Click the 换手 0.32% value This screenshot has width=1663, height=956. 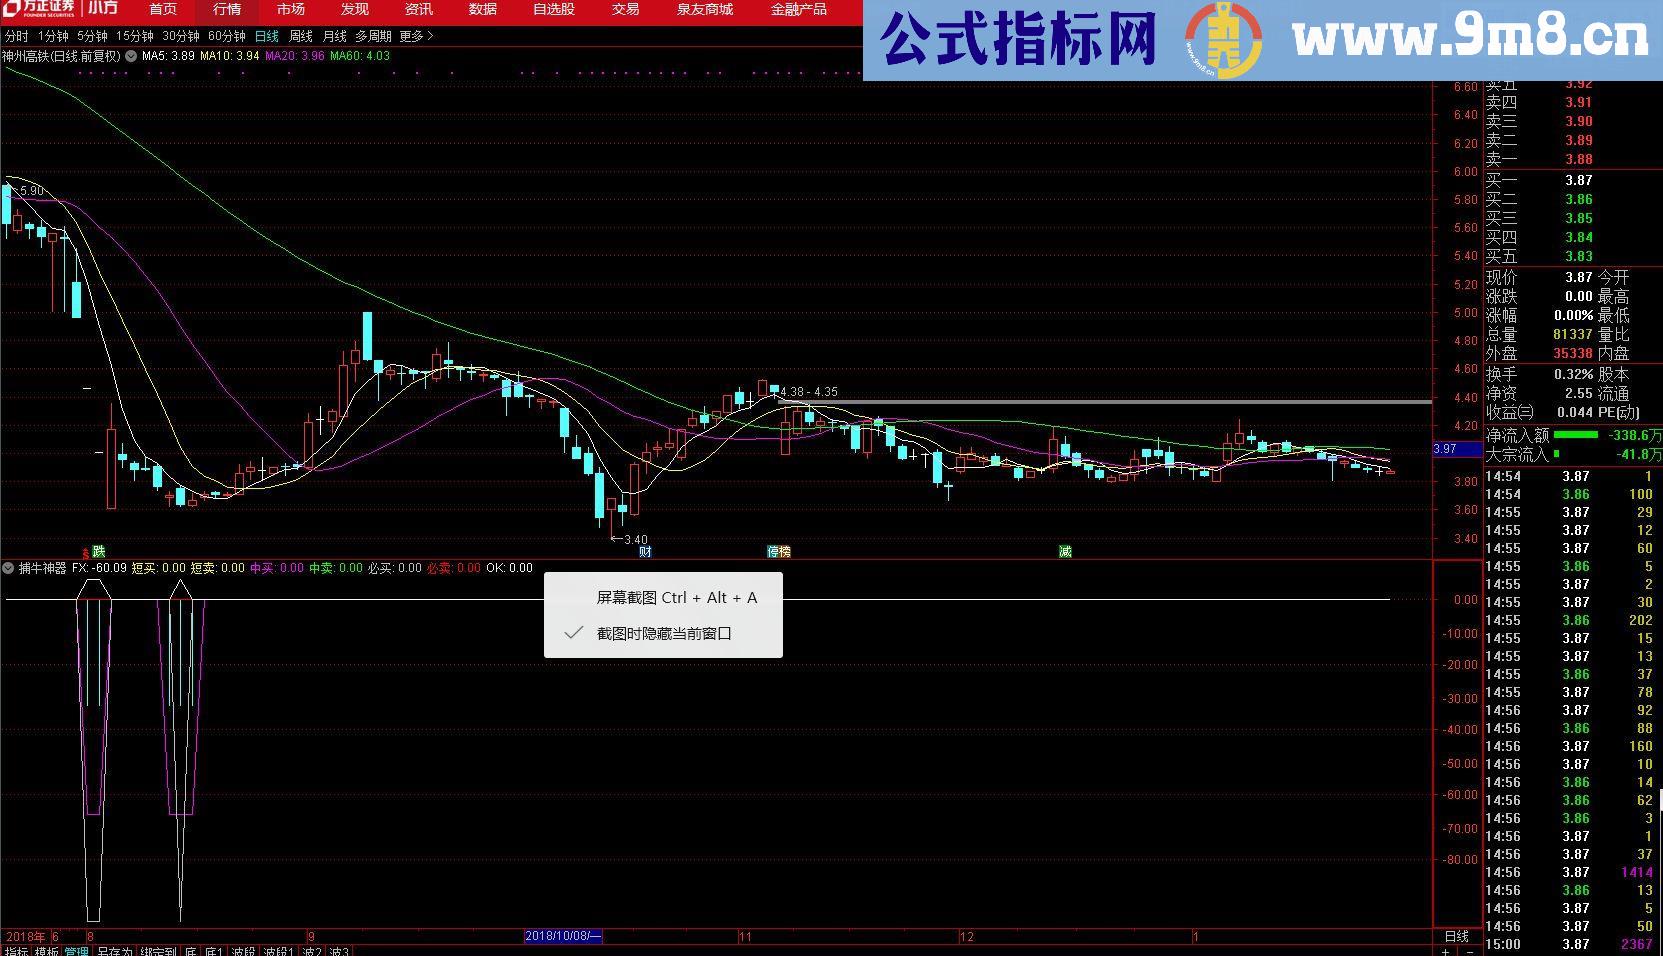[1573, 374]
